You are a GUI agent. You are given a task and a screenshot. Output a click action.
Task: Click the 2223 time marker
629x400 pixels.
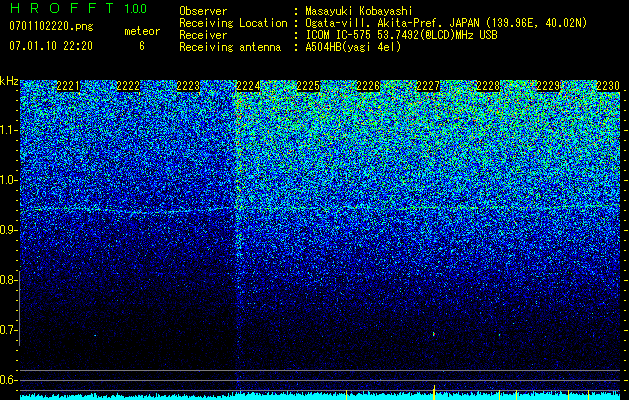(188, 86)
